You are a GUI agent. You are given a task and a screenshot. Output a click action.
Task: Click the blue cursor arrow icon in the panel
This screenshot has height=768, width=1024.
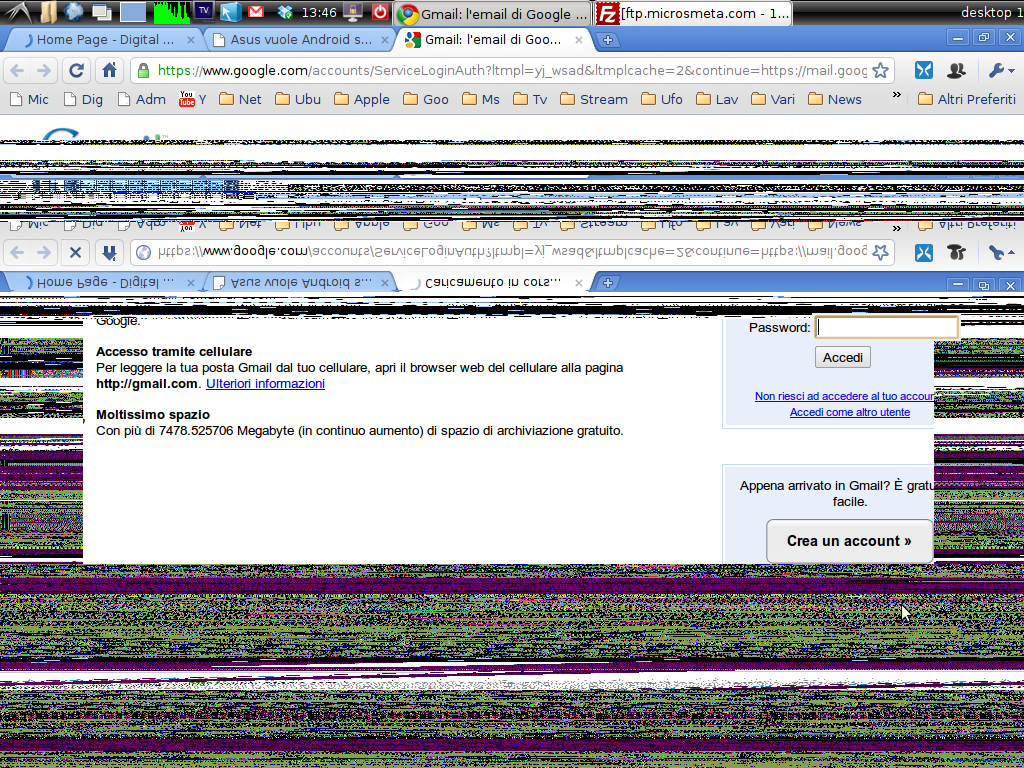(x=230, y=12)
